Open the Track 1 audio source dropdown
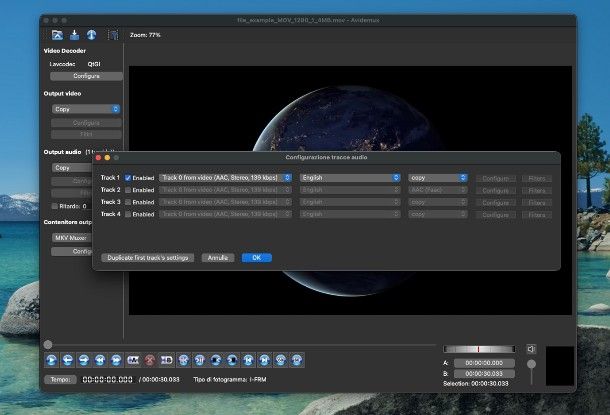 (x=225, y=178)
